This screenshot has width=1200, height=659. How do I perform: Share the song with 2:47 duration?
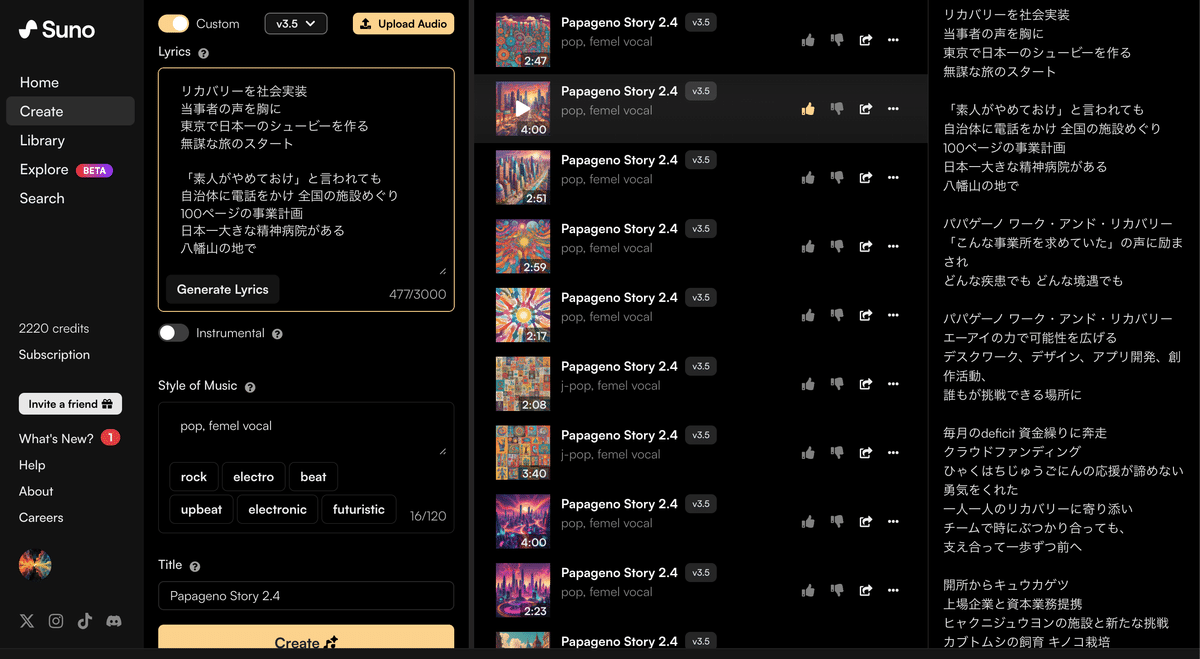(866, 40)
